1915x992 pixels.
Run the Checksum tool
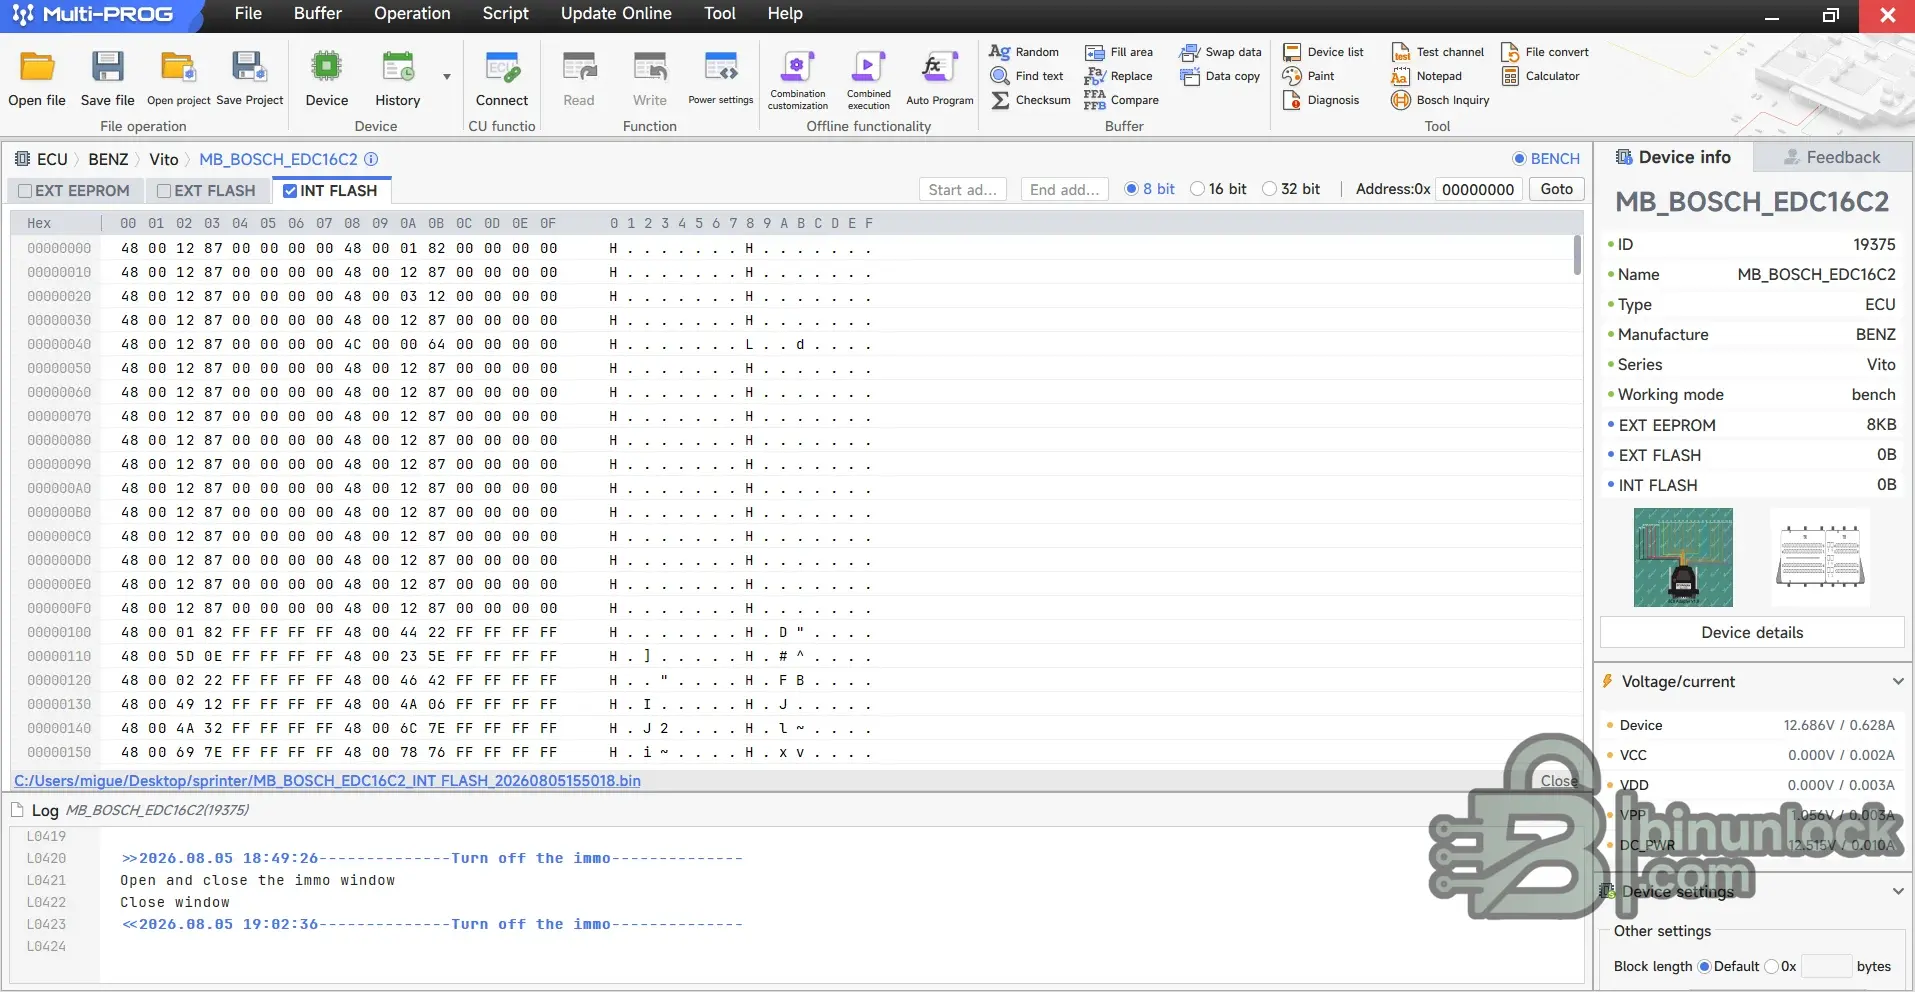click(1030, 100)
